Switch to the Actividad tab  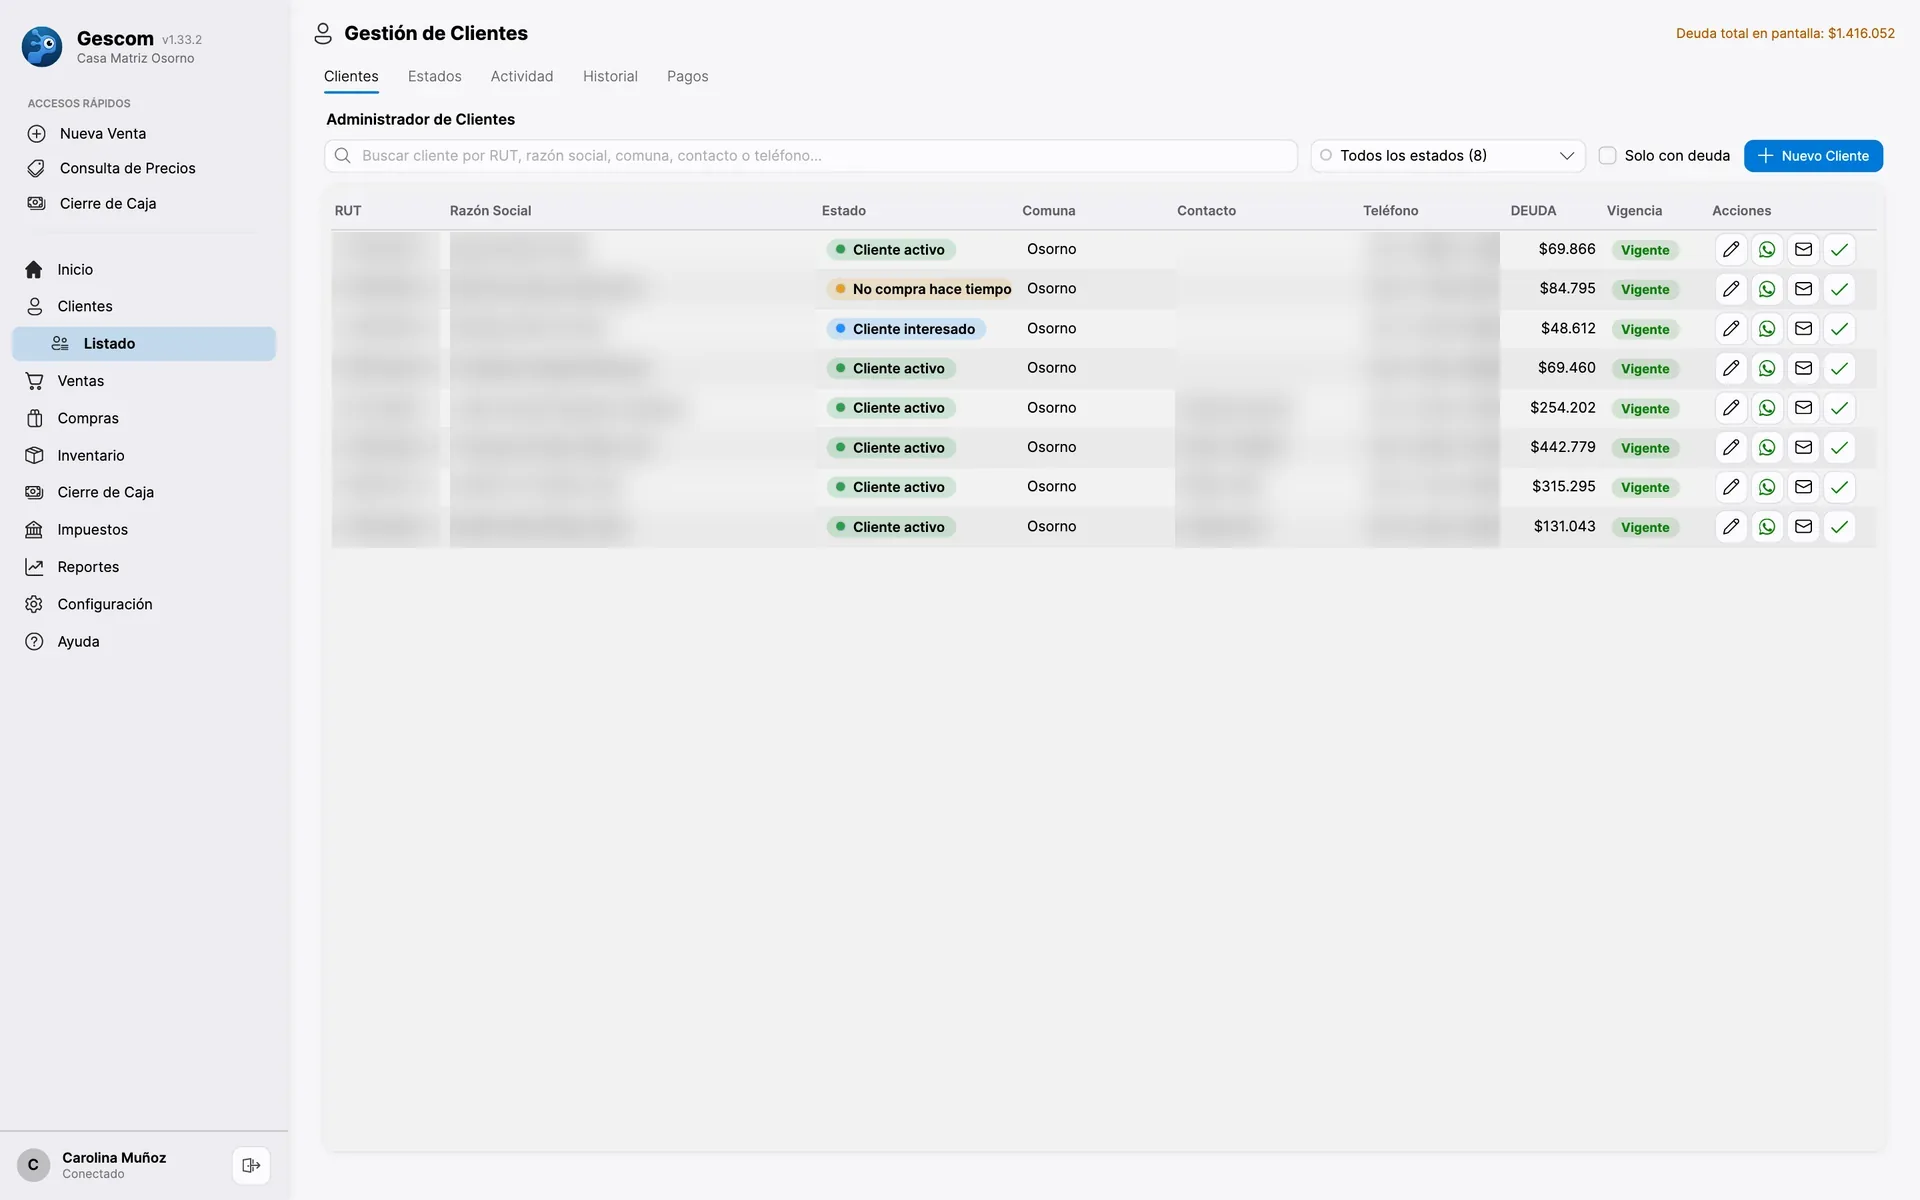pyautogui.click(x=521, y=76)
